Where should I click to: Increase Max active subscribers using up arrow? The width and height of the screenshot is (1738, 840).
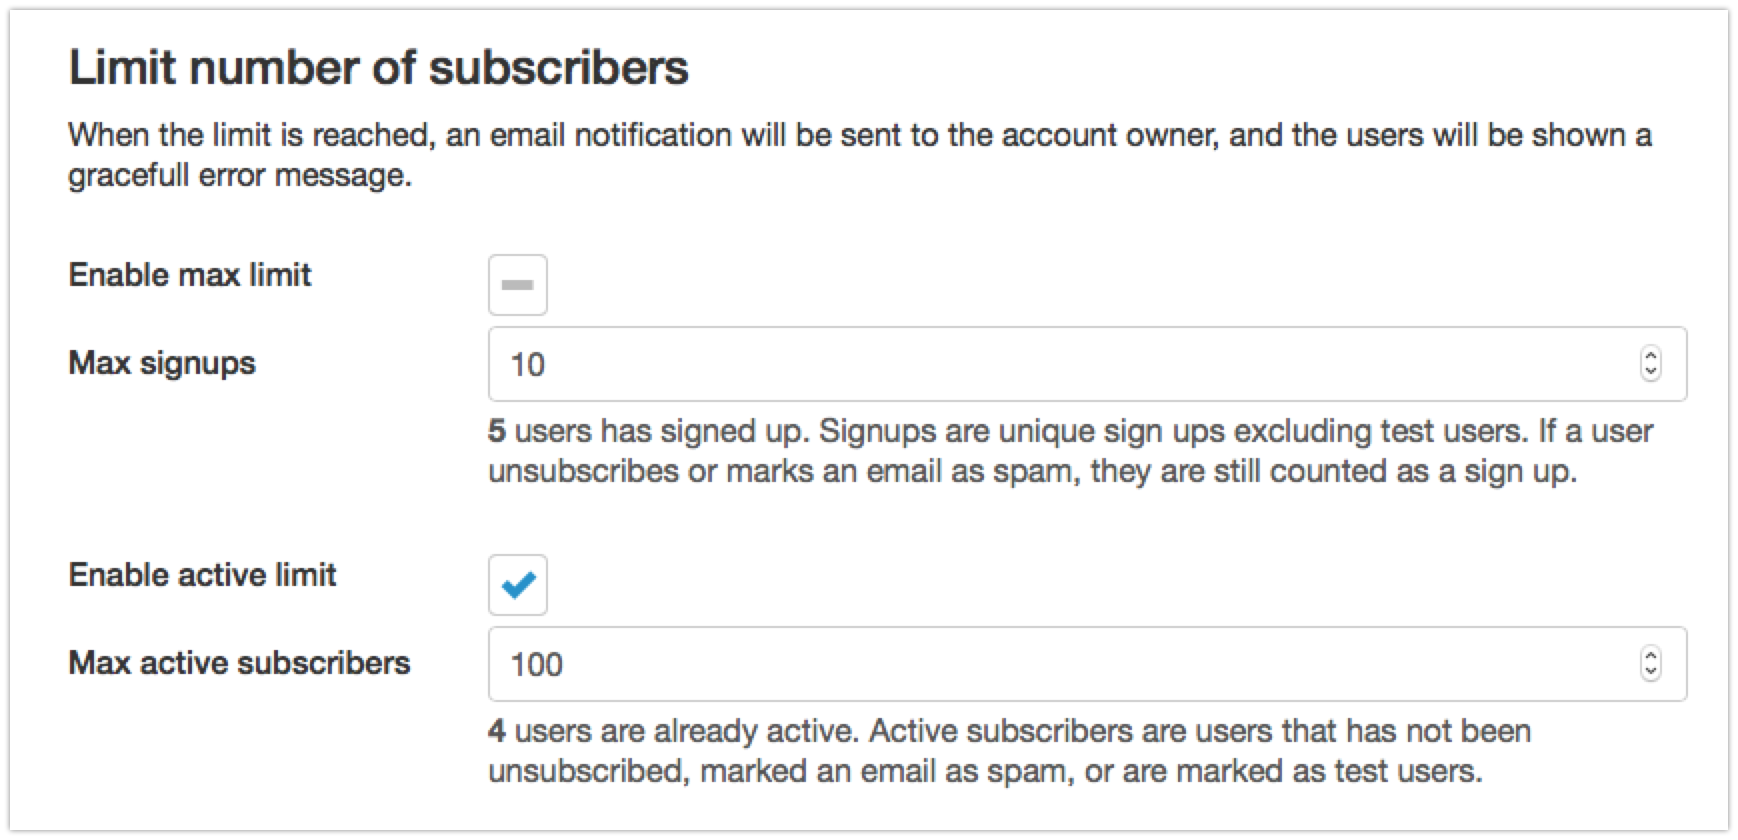click(1651, 656)
